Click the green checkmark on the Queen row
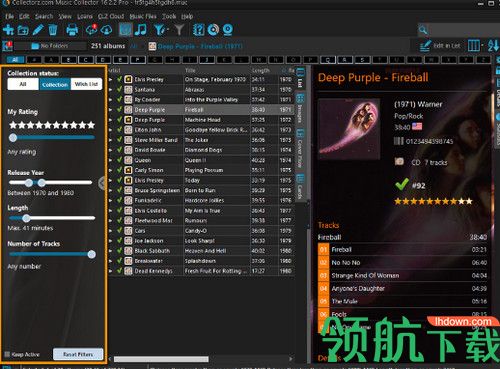 point(119,160)
